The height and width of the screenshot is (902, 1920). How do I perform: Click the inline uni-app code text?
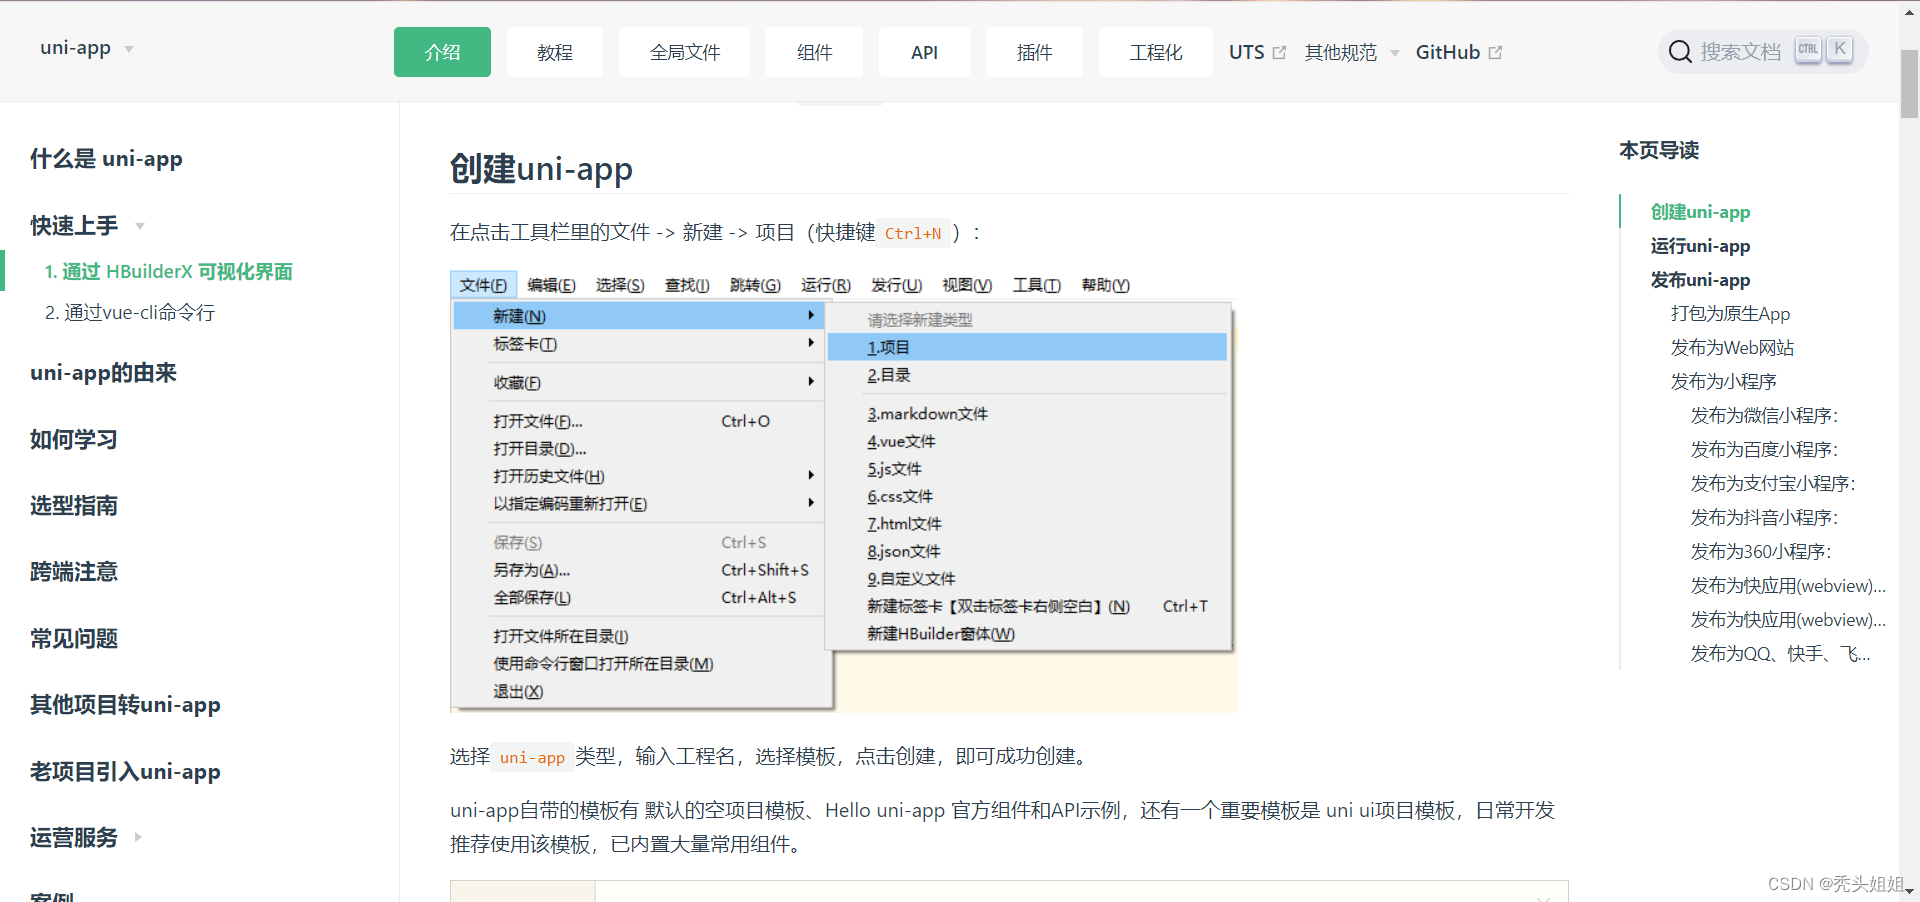[x=532, y=757]
